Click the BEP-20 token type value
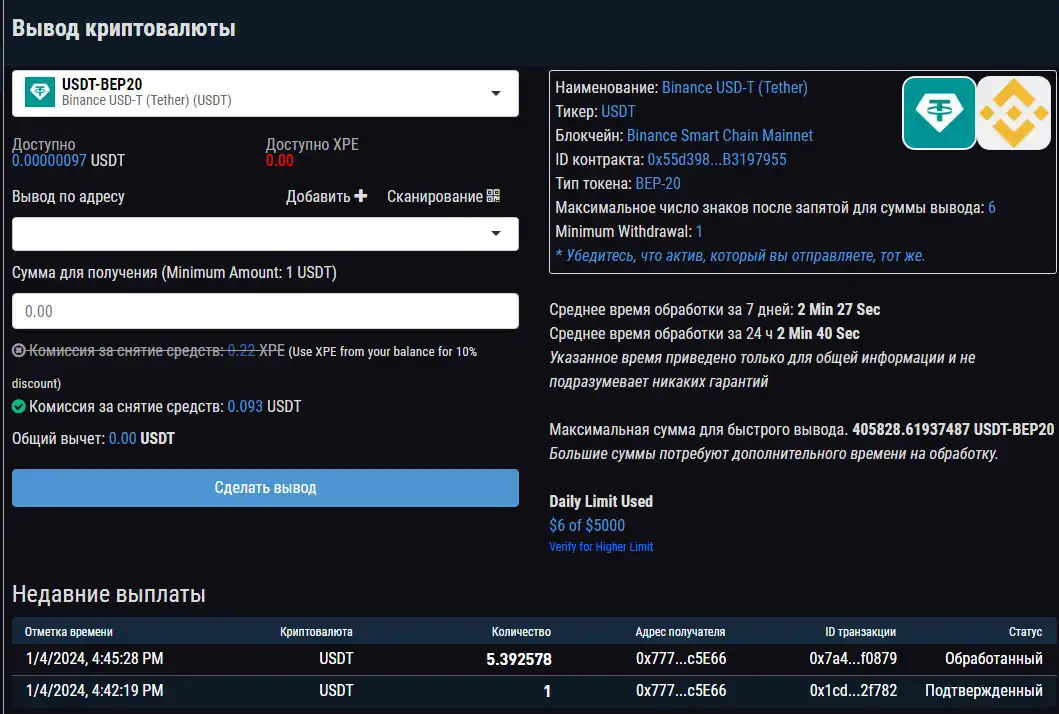This screenshot has height=714, width=1059. pos(658,184)
